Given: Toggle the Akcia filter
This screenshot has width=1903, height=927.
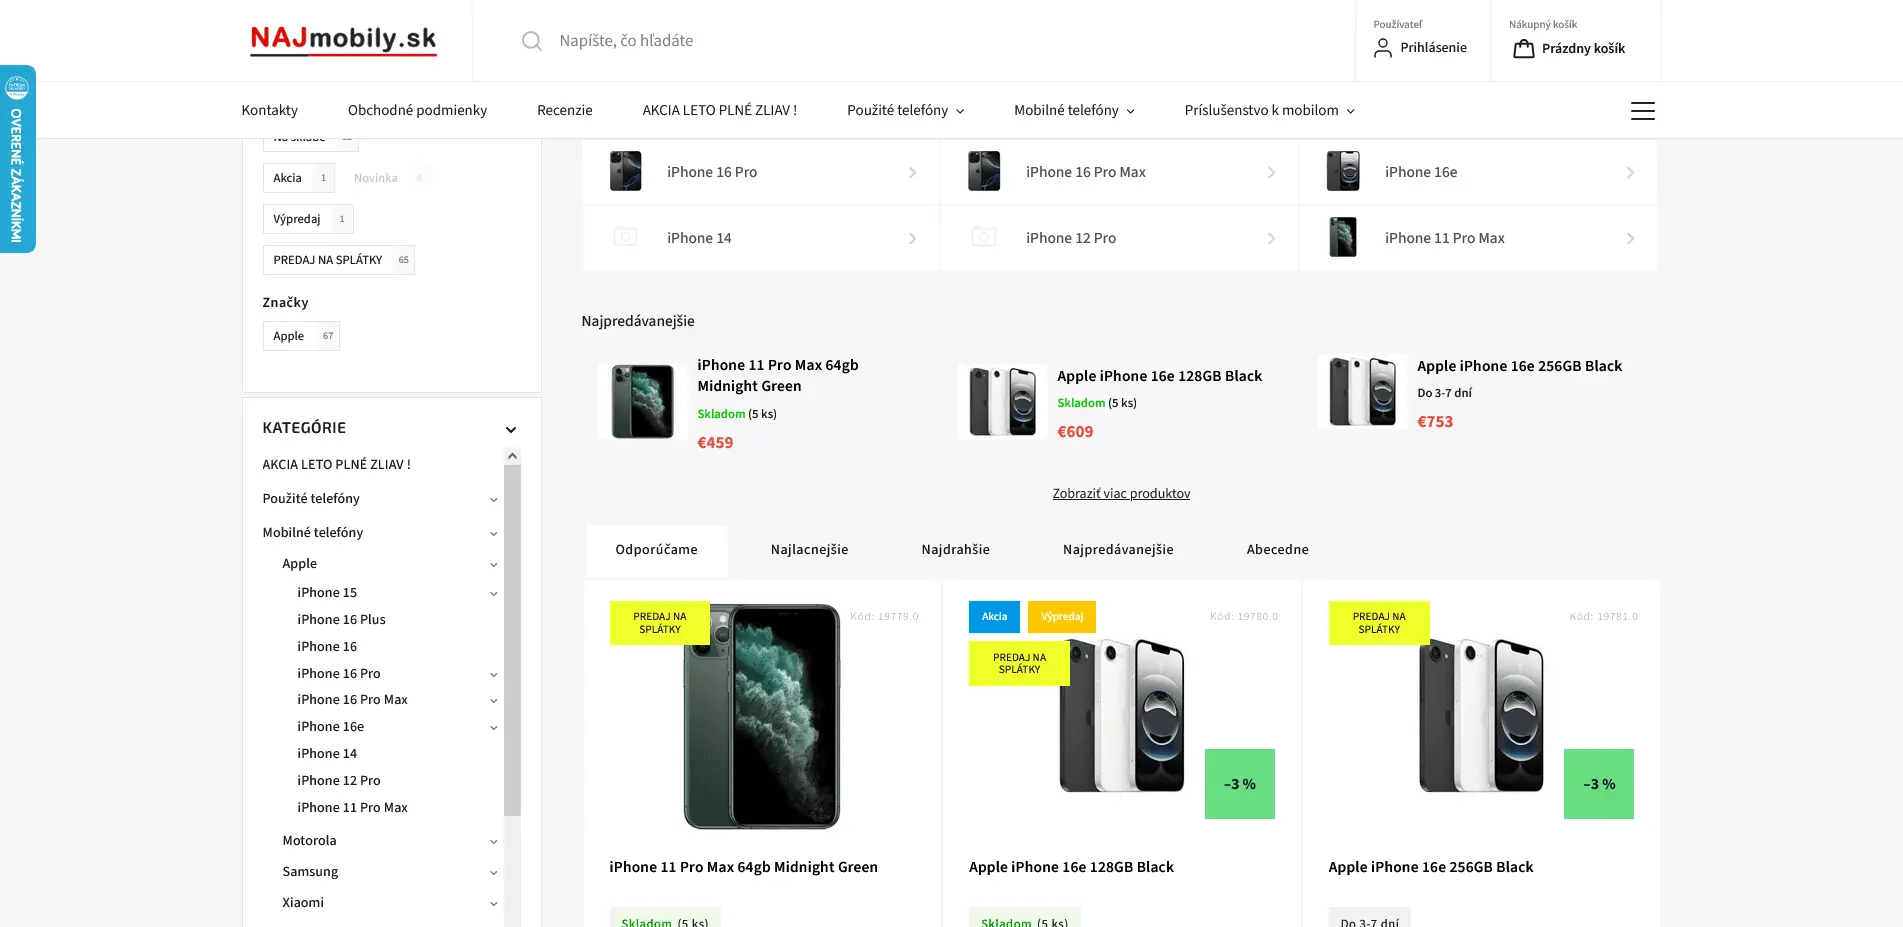Looking at the screenshot, I should click(299, 178).
